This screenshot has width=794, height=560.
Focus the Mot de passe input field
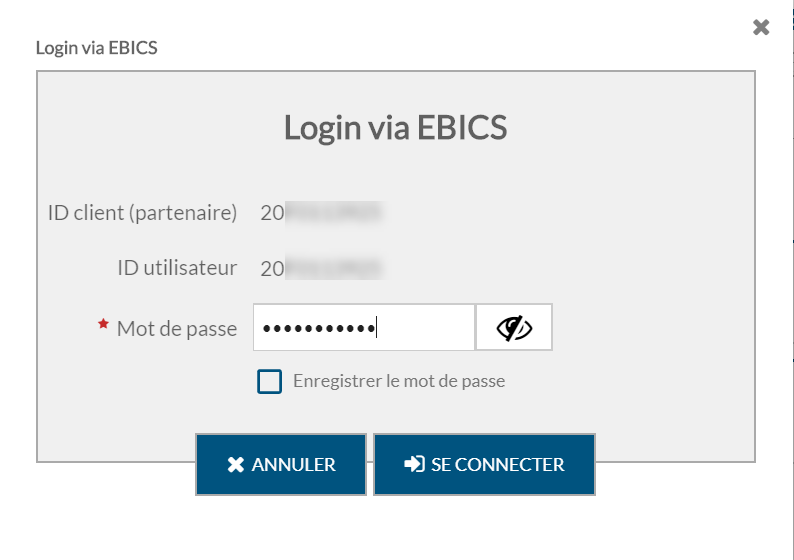364,328
